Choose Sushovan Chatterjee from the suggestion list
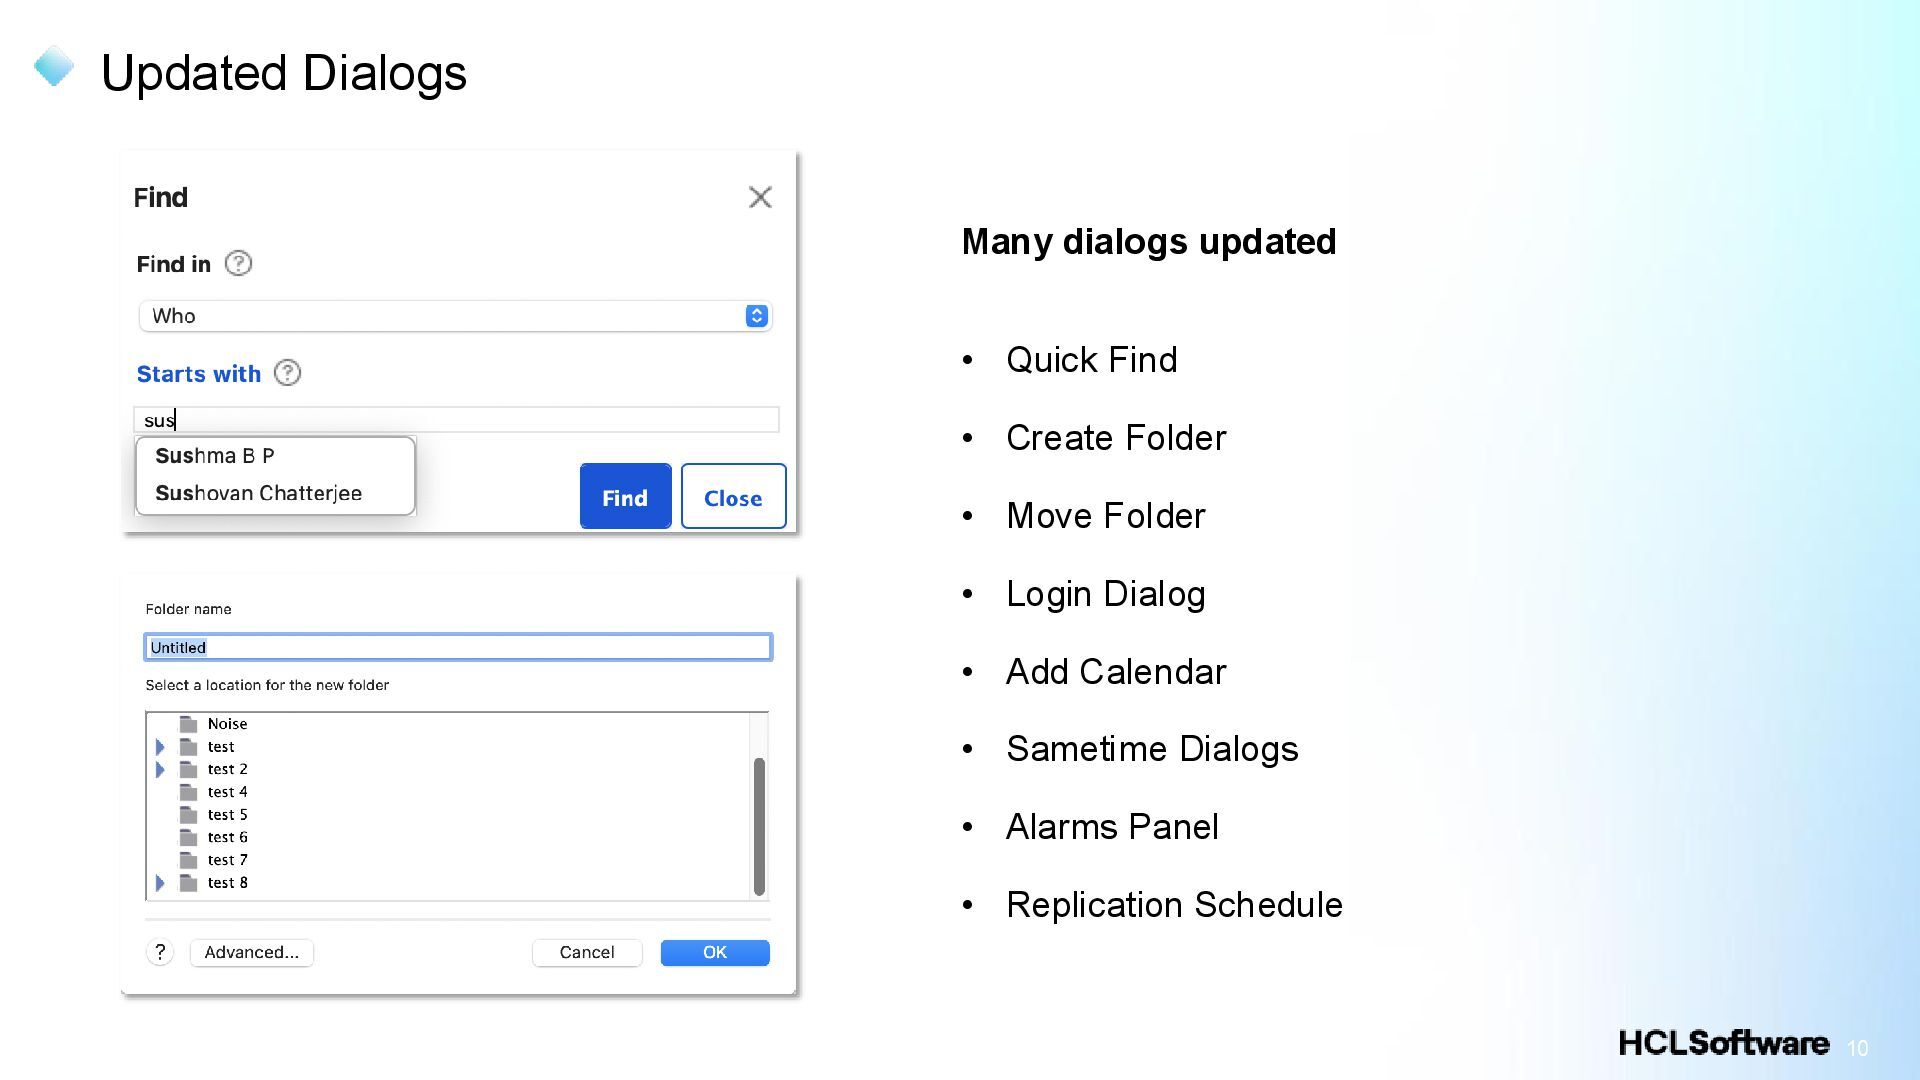1920x1080 pixels. (258, 493)
